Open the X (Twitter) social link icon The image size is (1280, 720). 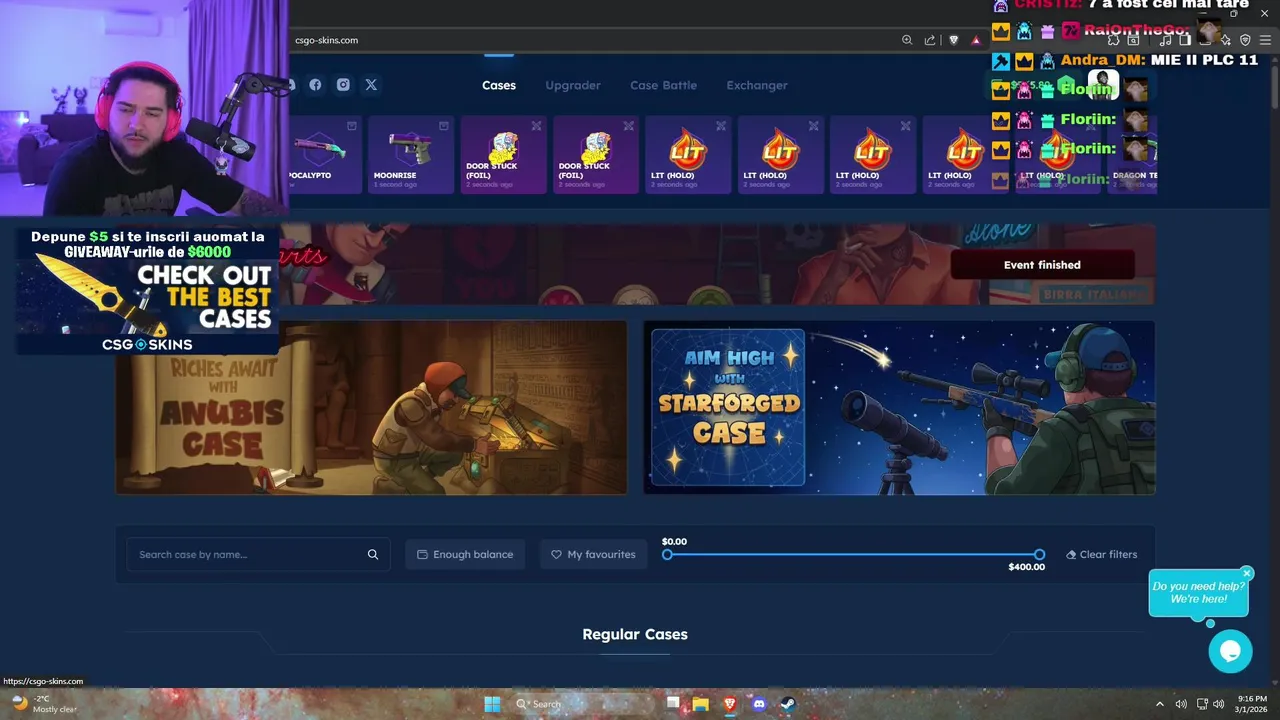371,85
